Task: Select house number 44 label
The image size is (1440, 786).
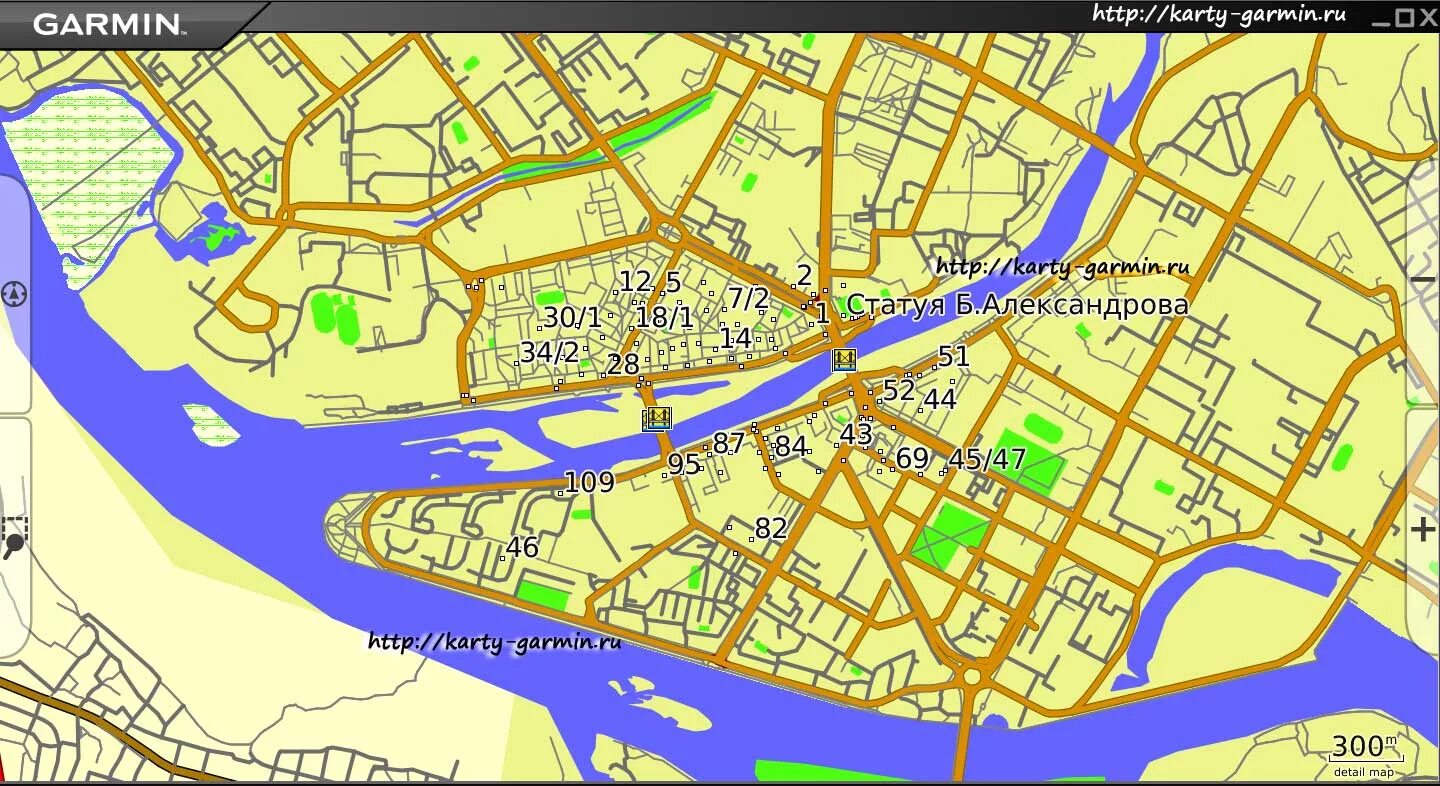Action: click(x=940, y=400)
